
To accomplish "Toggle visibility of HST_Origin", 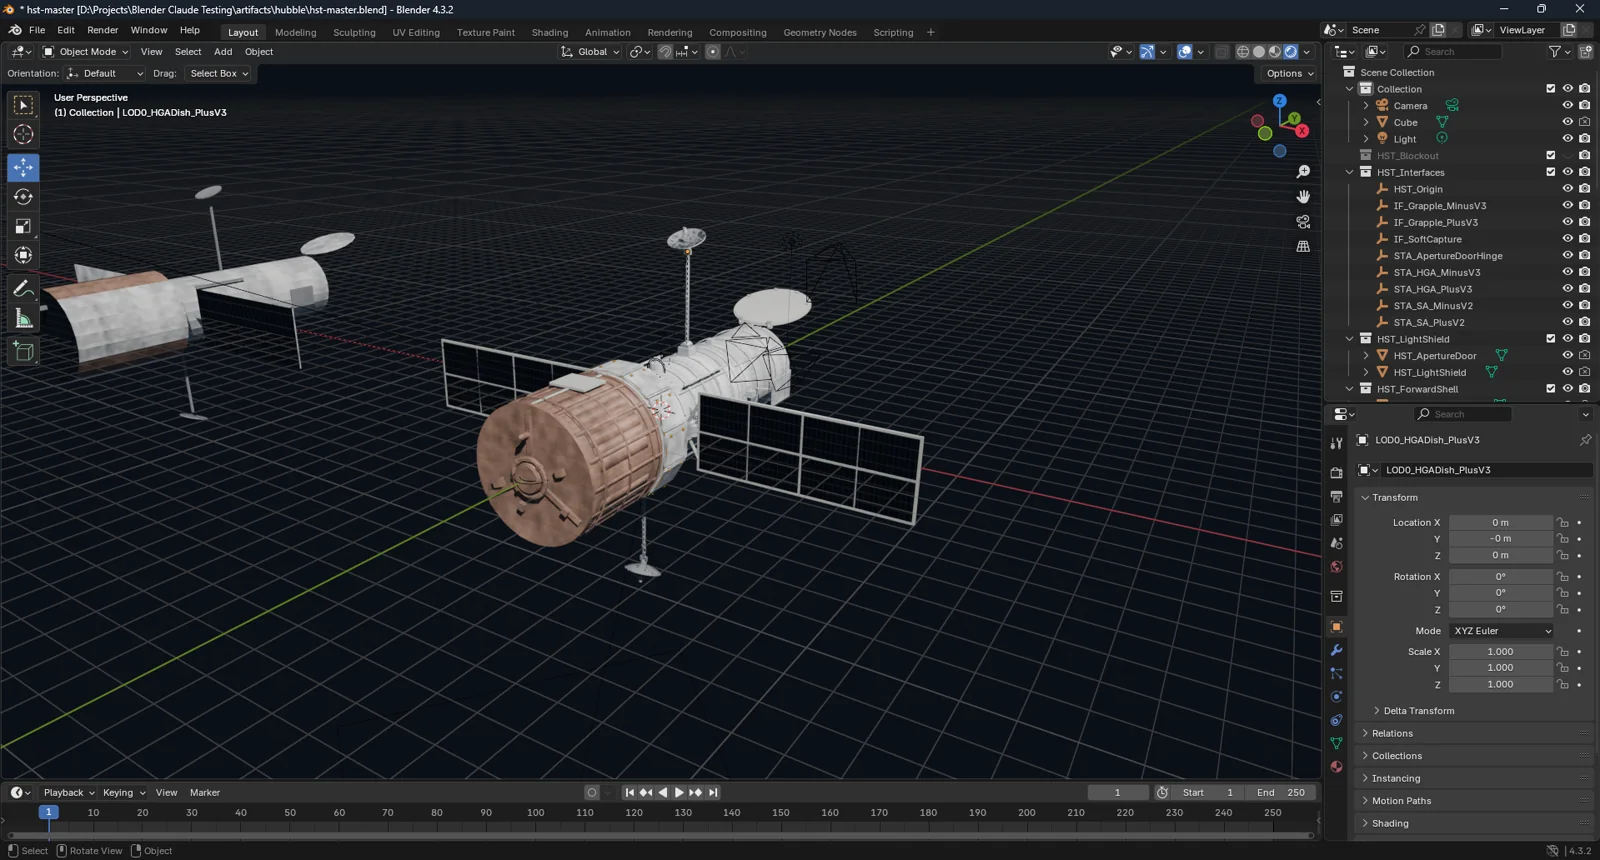I will tap(1568, 189).
